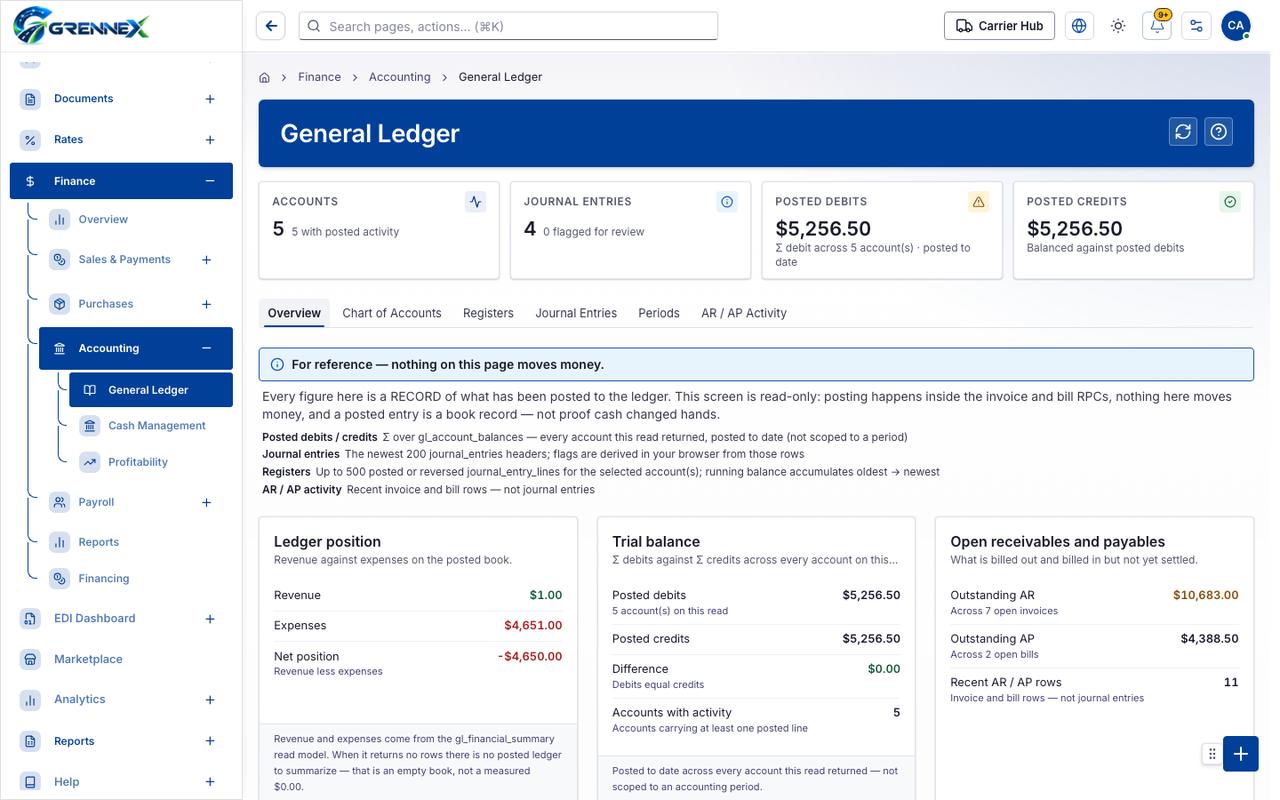The height and width of the screenshot is (800, 1280).
Task: Click the back arrow button in top bar
Action: pyautogui.click(x=271, y=26)
